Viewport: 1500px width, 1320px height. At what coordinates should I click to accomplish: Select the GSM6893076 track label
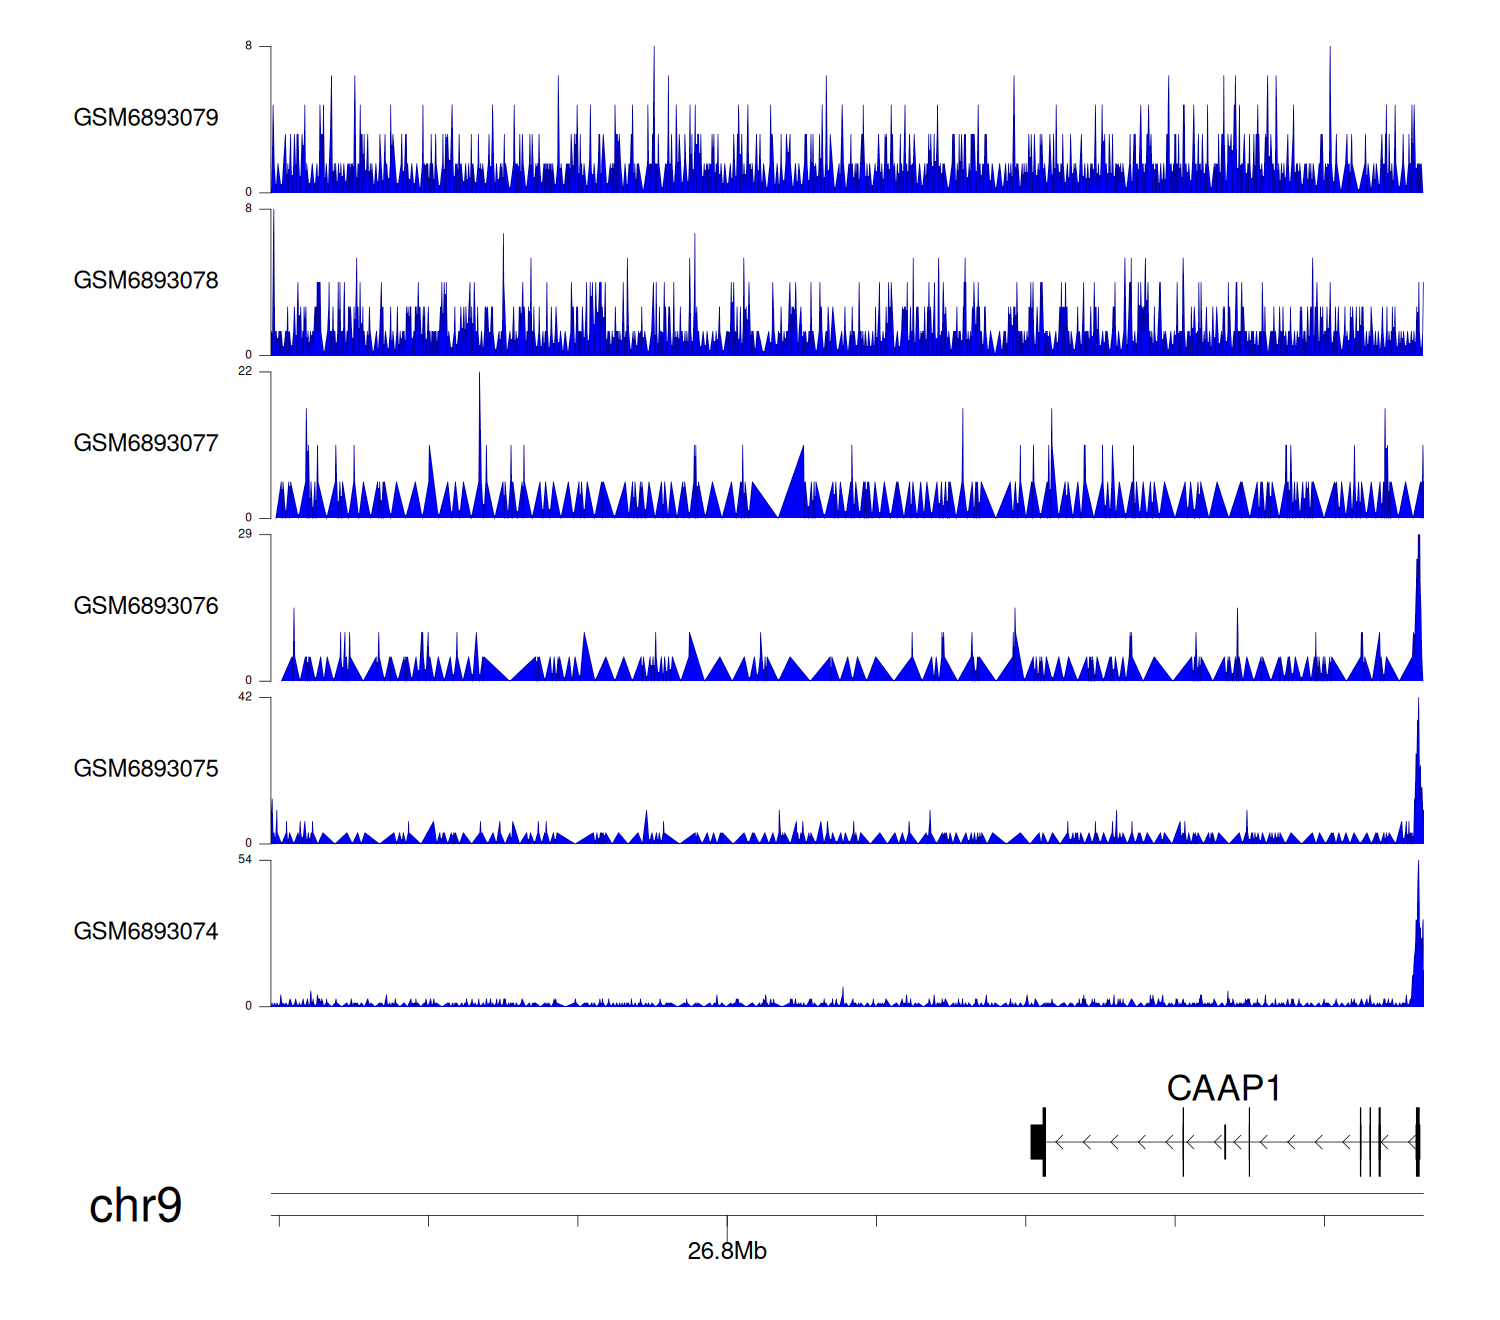pos(146,606)
